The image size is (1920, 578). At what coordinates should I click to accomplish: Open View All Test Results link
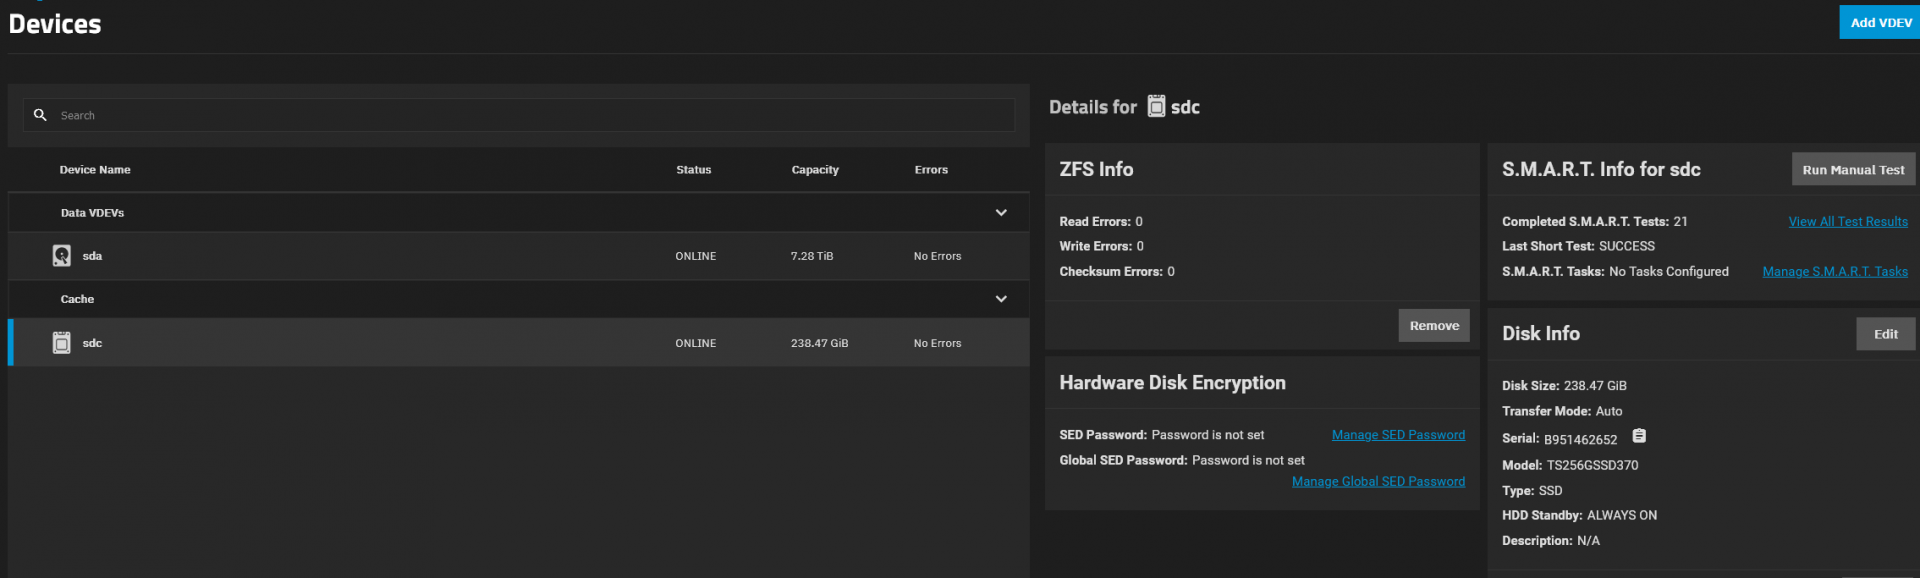pyautogui.click(x=1848, y=222)
